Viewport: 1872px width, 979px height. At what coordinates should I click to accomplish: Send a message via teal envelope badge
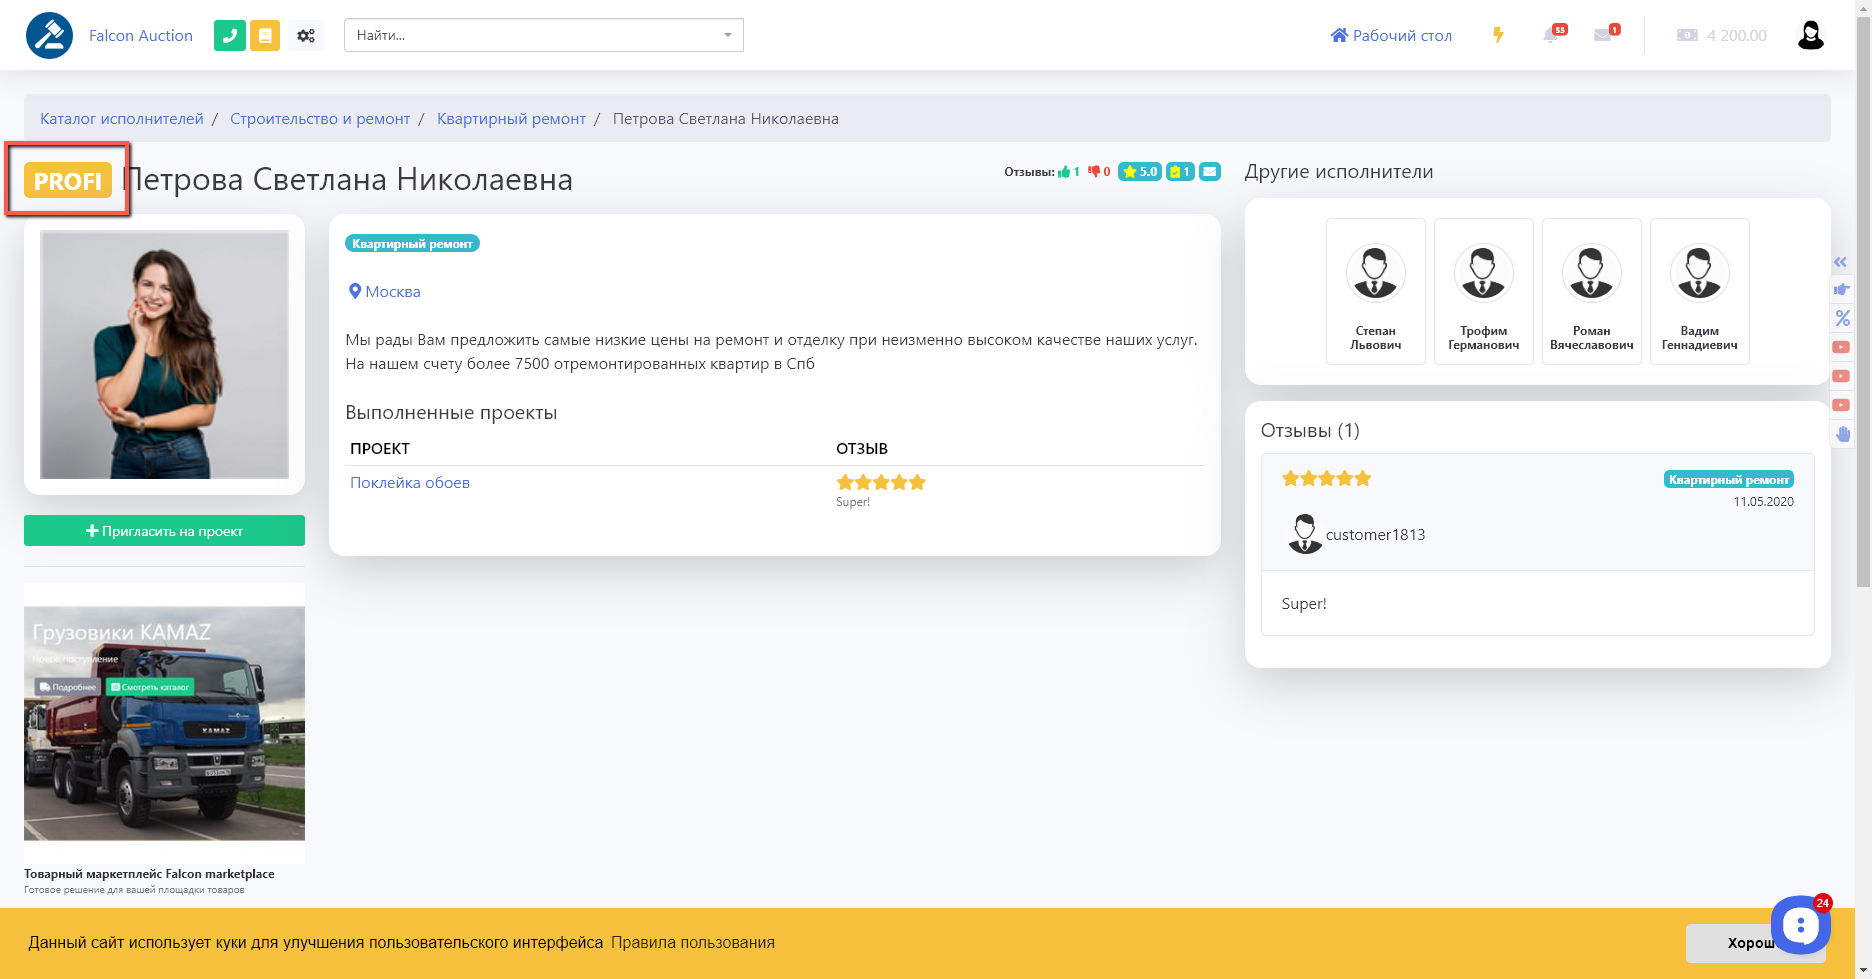coord(1210,172)
